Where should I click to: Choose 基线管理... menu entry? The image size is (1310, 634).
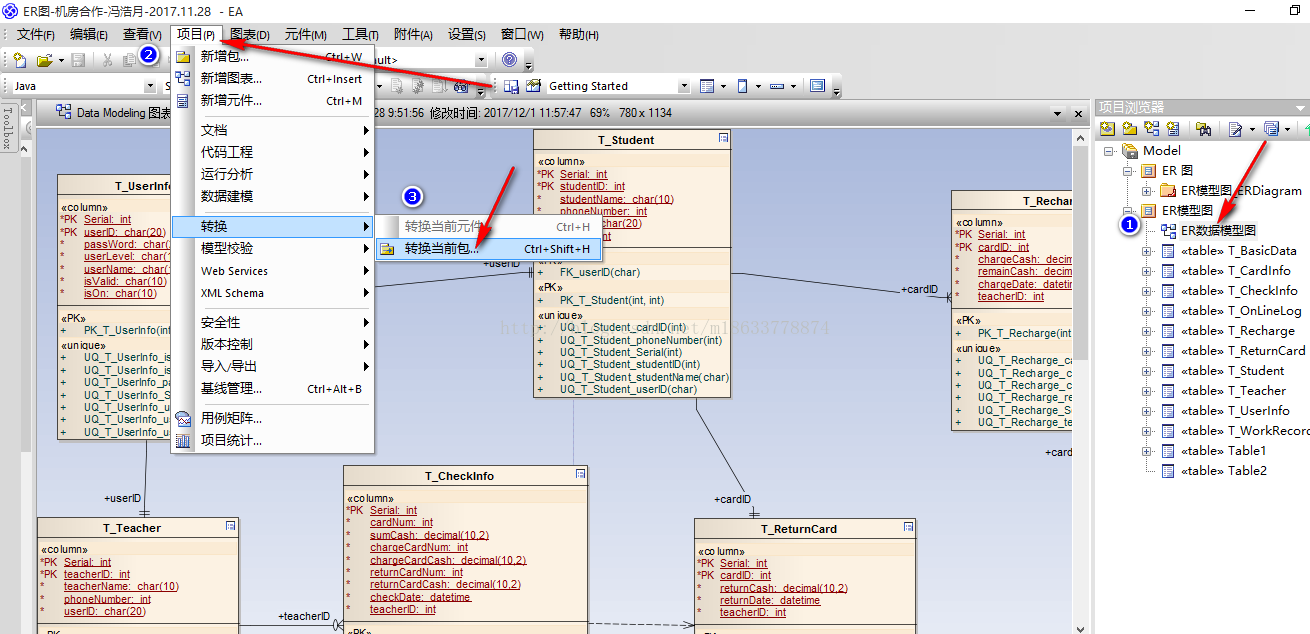[272, 389]
